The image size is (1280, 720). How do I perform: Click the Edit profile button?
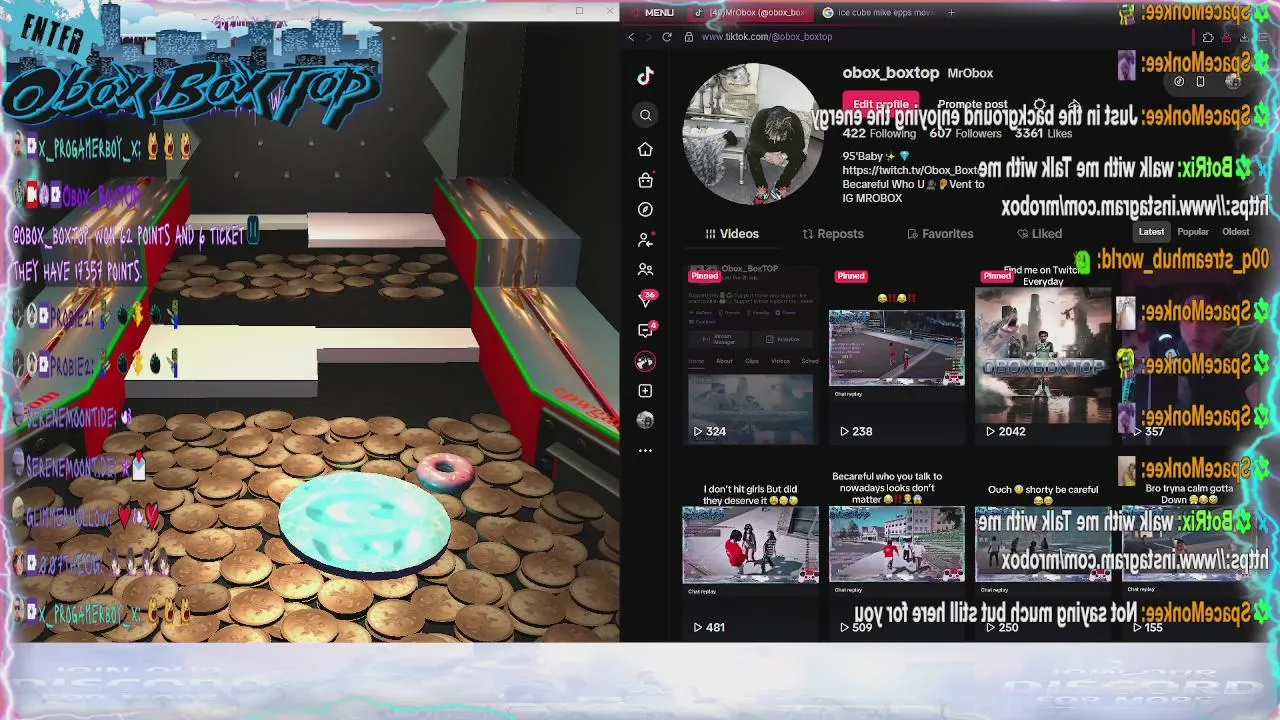click(x=881, y=104)
